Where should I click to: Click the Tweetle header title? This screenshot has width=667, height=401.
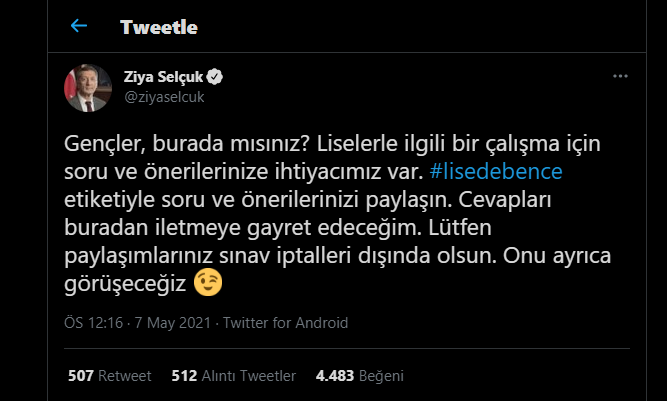[159, 27]
